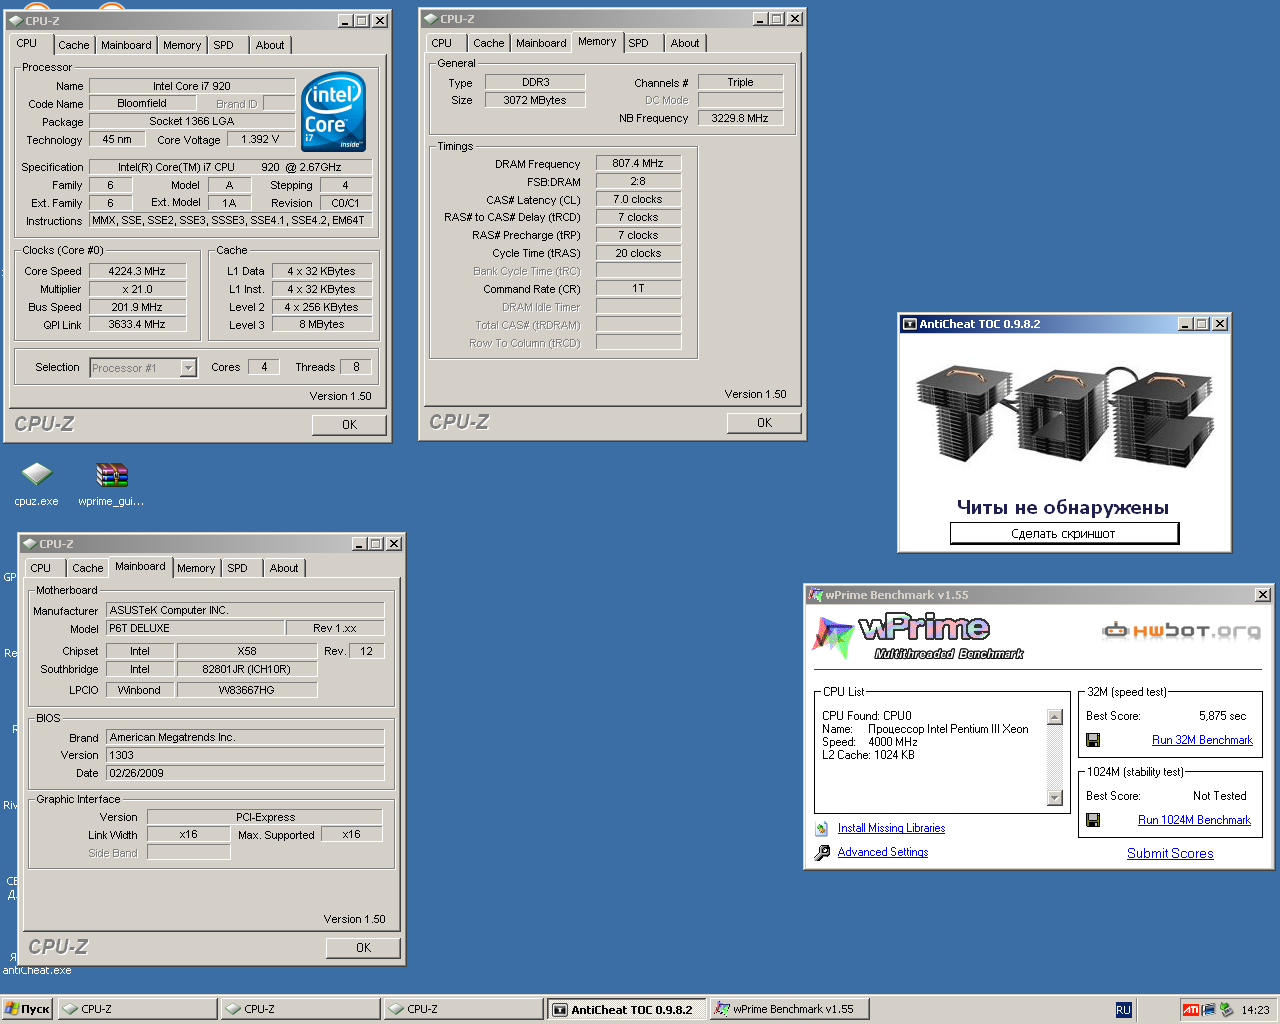Open SPD tab in the CPU-Z memory timings window
Image resolution: width=1280 pixels, height=1024 pixels.
click(638, 43)
